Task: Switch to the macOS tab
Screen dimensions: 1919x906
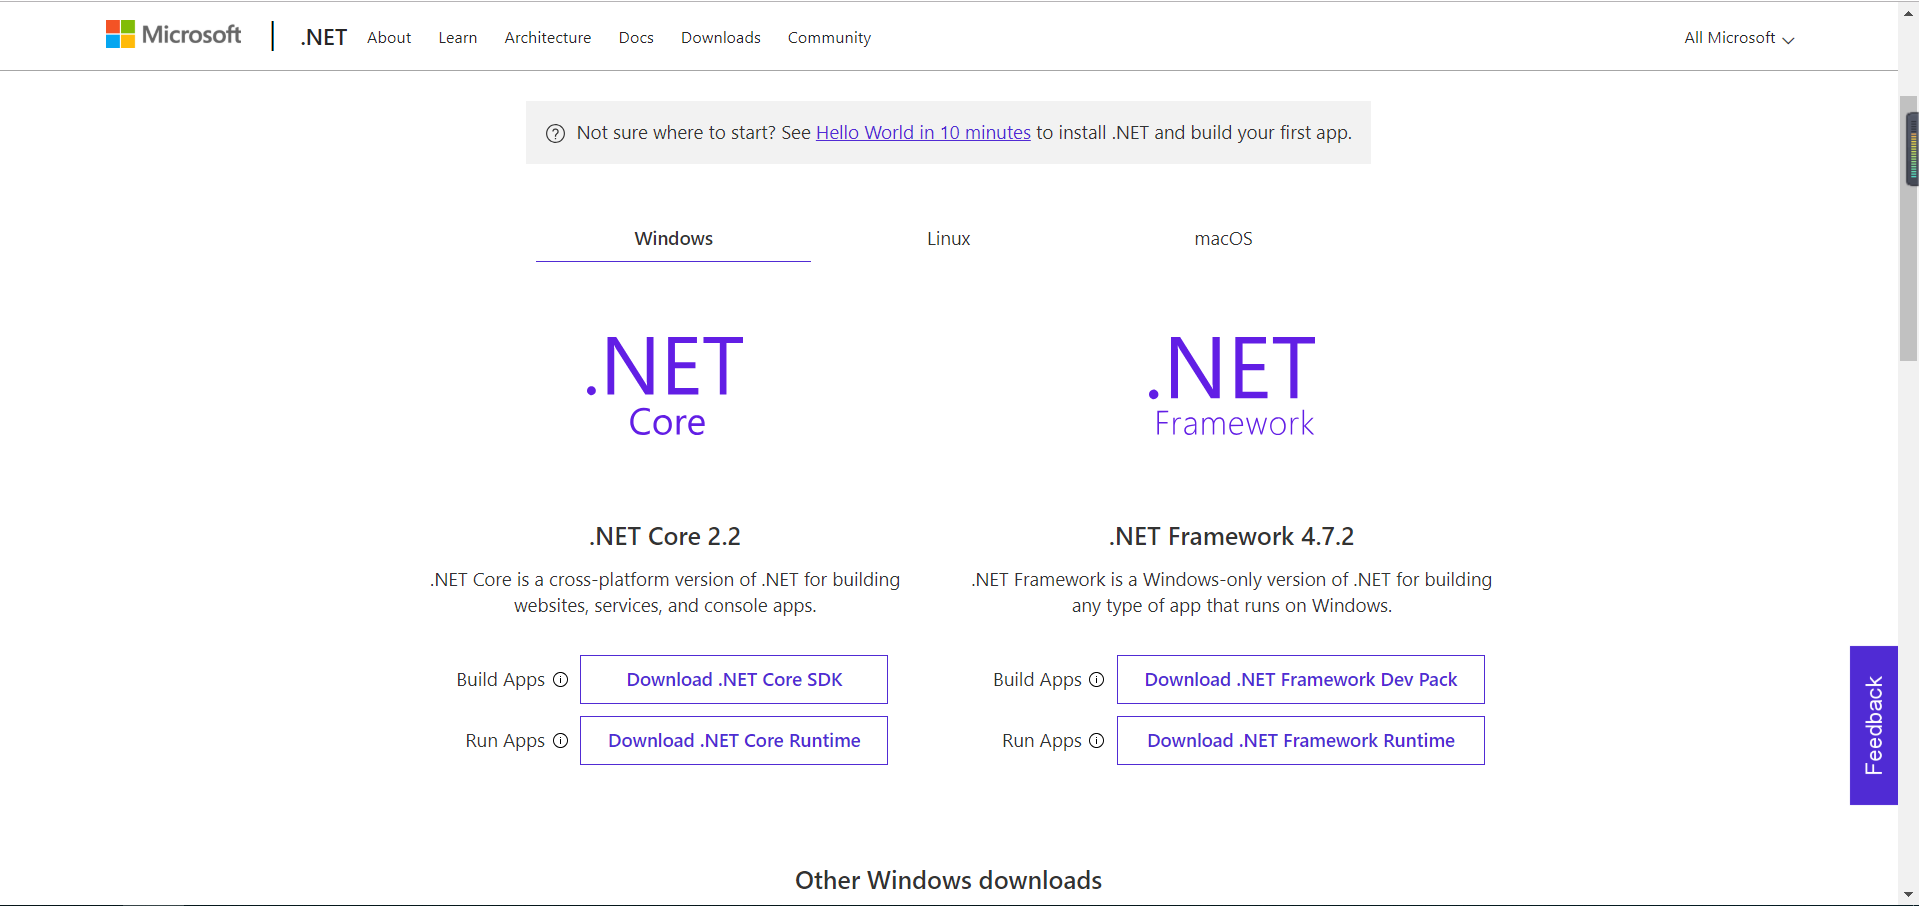Action: 1222,238
